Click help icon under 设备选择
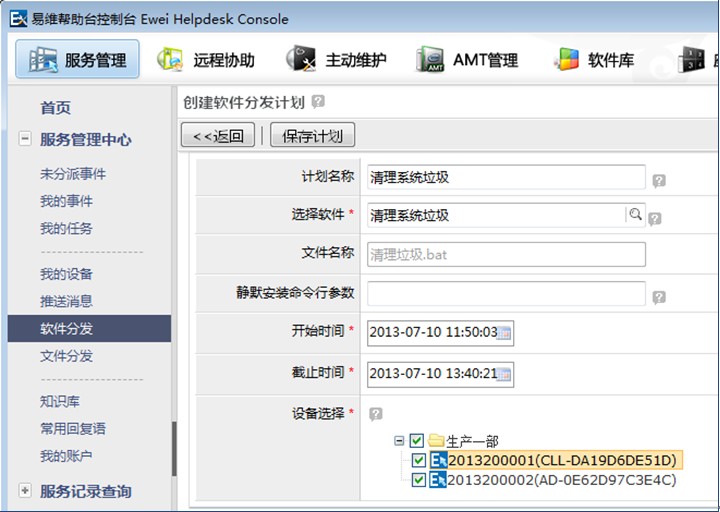The width and height of the screenshot is (720, 512). pyautogui.click(x=376, y=414)
